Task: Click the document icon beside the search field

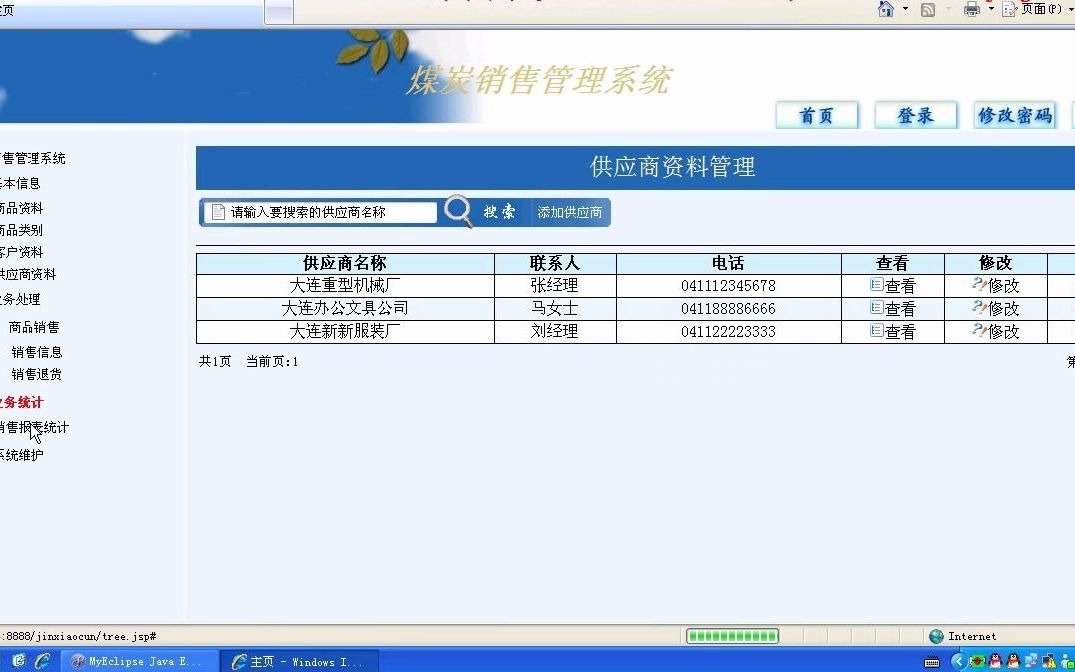Action: [218, 211]
